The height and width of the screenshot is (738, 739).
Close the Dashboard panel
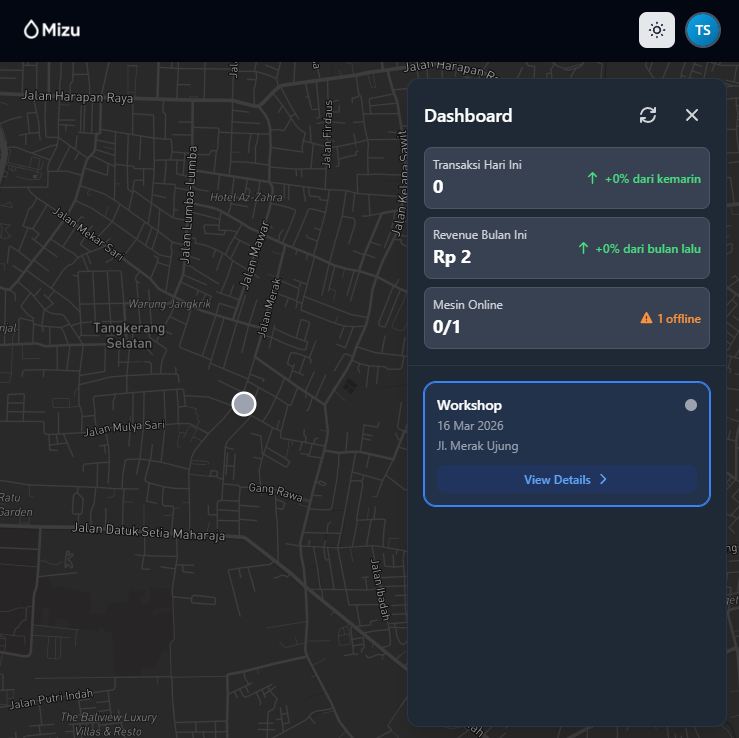pos(692,115)
